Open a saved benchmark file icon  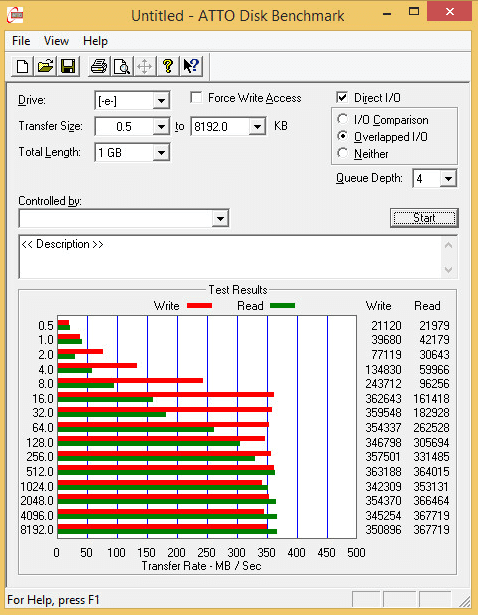(45, 66)
